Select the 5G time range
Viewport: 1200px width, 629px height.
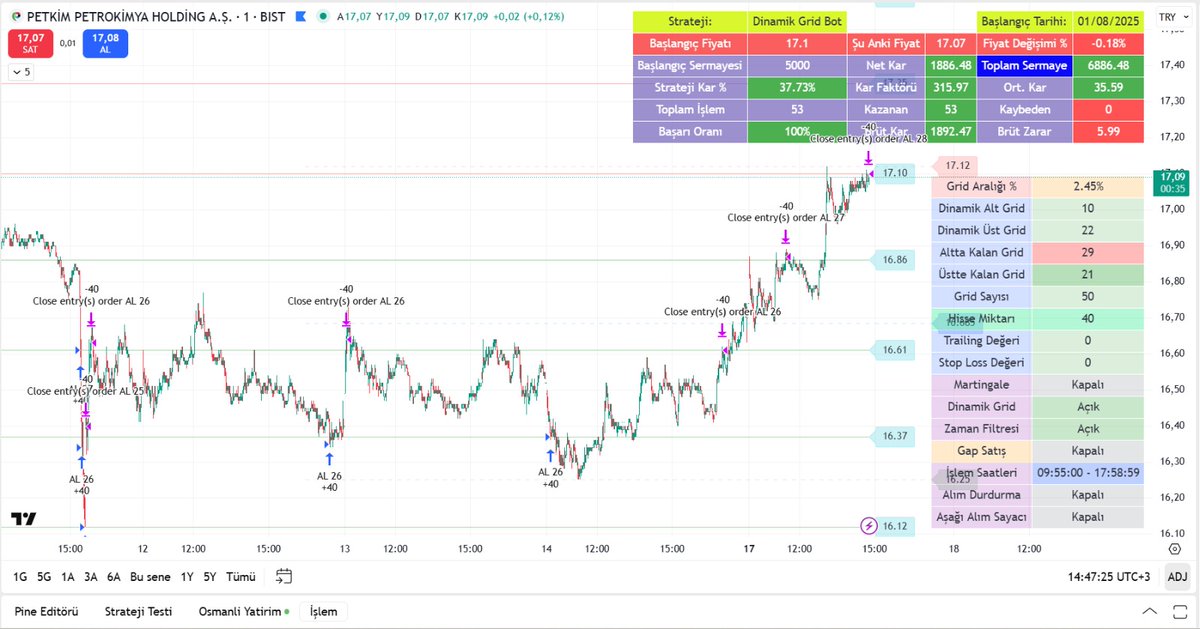pyautogui.click(x=44, y=577)
